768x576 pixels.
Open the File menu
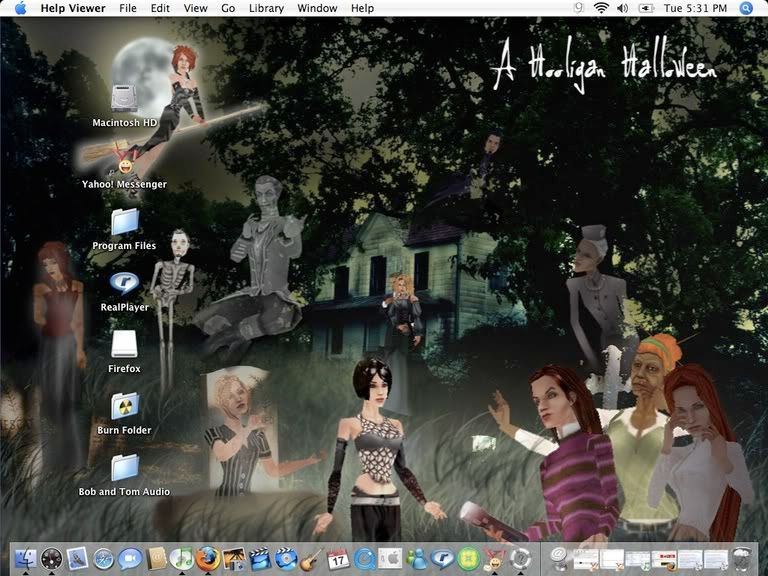pos(128,8)
